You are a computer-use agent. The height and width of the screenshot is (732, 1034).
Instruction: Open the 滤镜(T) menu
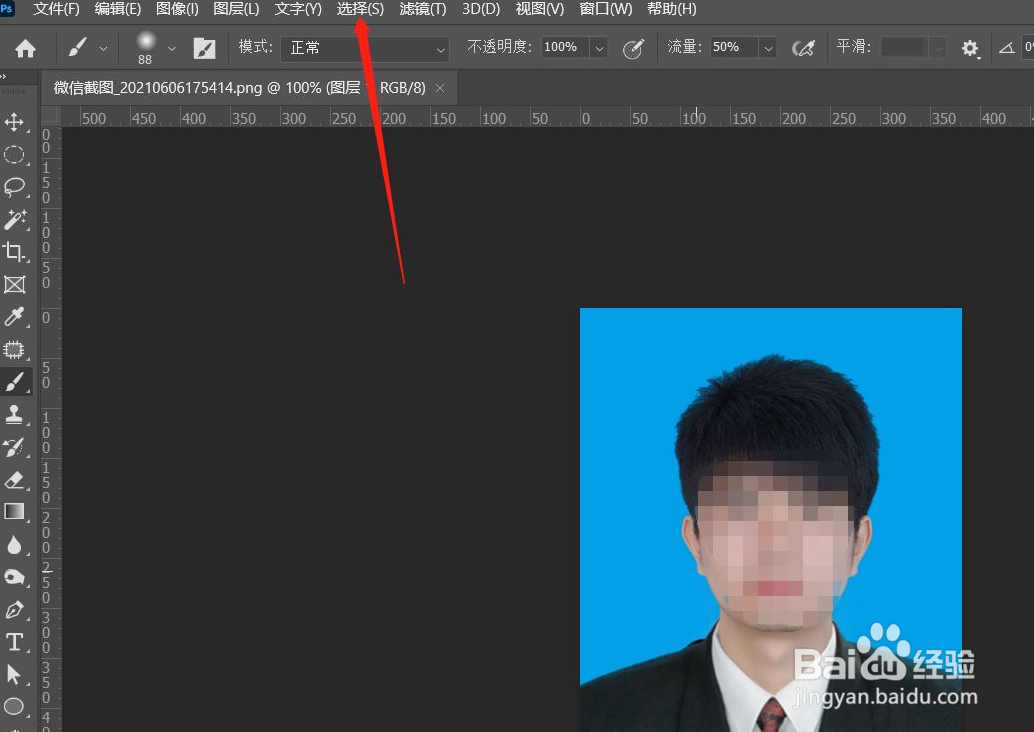click(423, 9)
